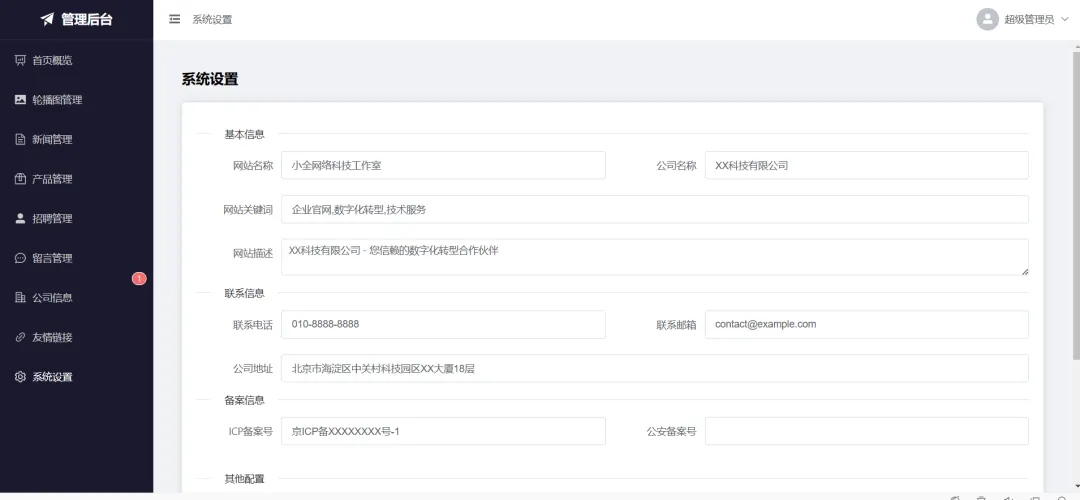1080x500 pixels.
Task: Focus the 网站关键词 input field
Action: 655,209
